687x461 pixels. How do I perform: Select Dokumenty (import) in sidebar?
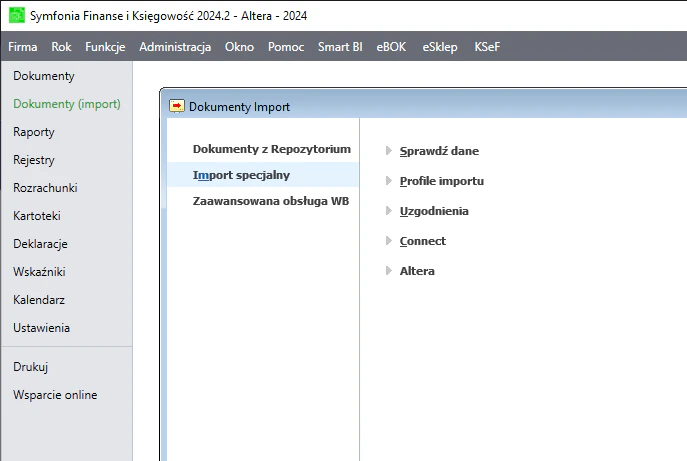(67, 104)
